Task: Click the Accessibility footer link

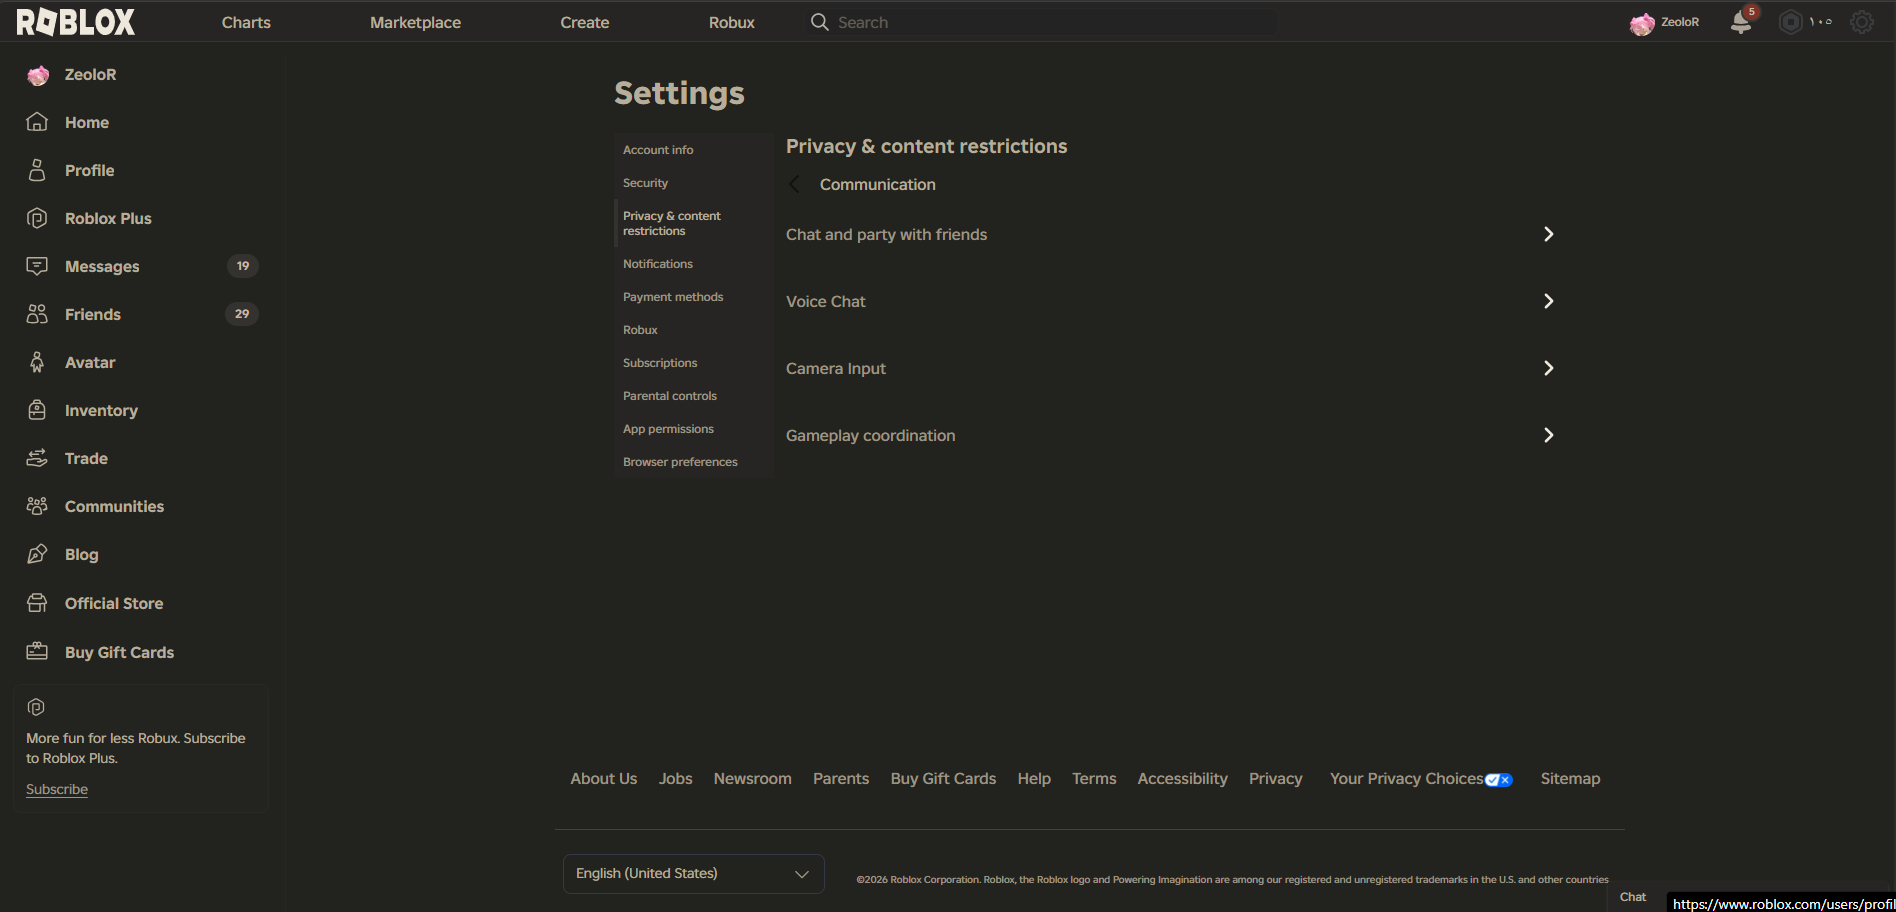Action: click(1182, 779)
